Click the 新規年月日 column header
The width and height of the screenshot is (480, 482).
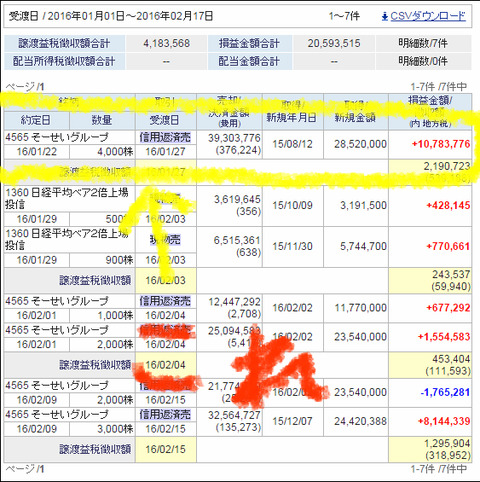click(291, 118)
